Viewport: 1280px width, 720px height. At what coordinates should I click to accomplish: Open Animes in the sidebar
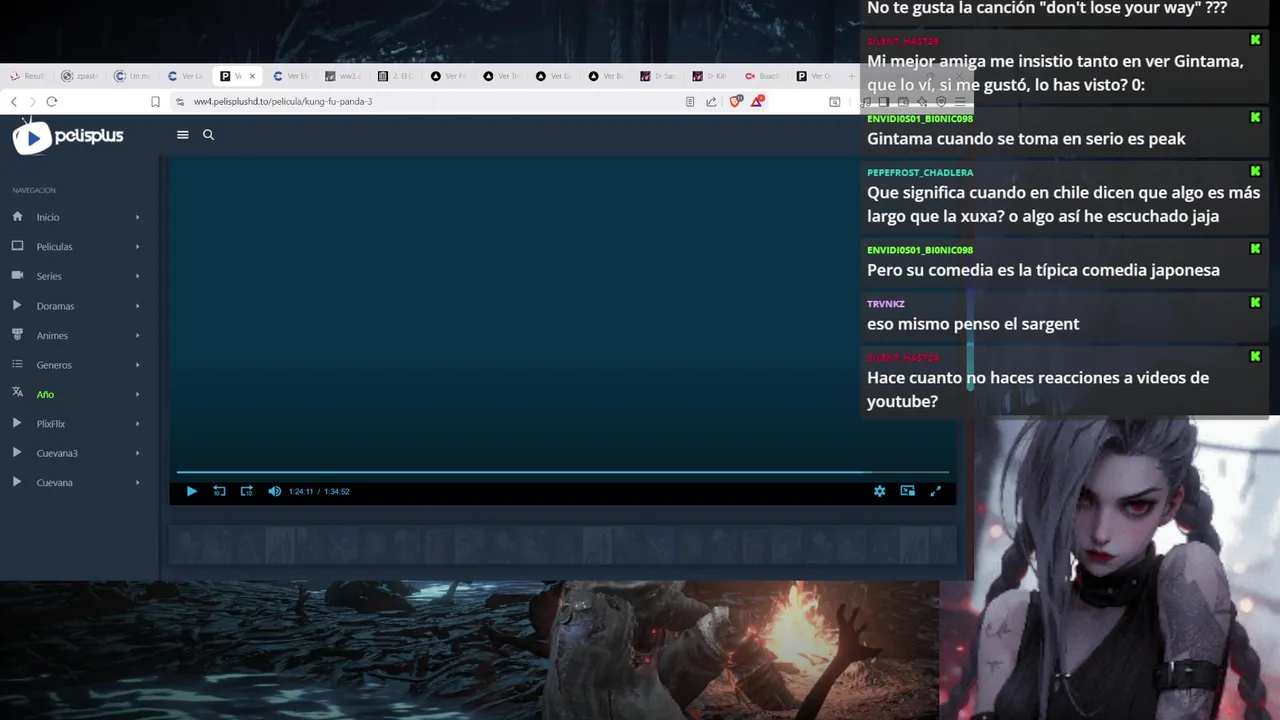pyautogui.click(x=52, y=335)
